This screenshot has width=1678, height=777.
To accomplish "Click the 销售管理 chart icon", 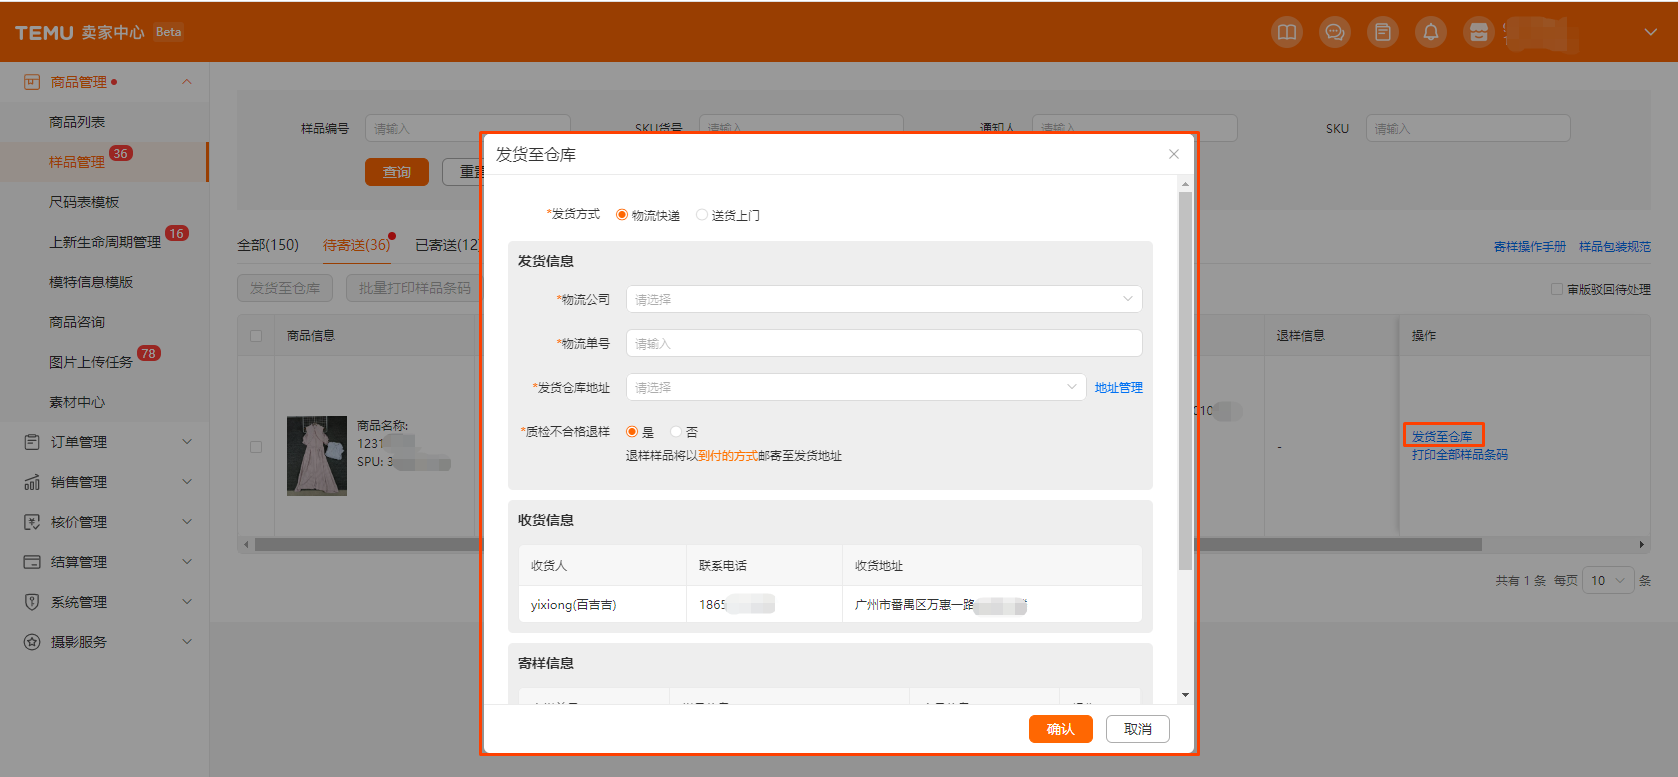I will (x=32, y=482).
